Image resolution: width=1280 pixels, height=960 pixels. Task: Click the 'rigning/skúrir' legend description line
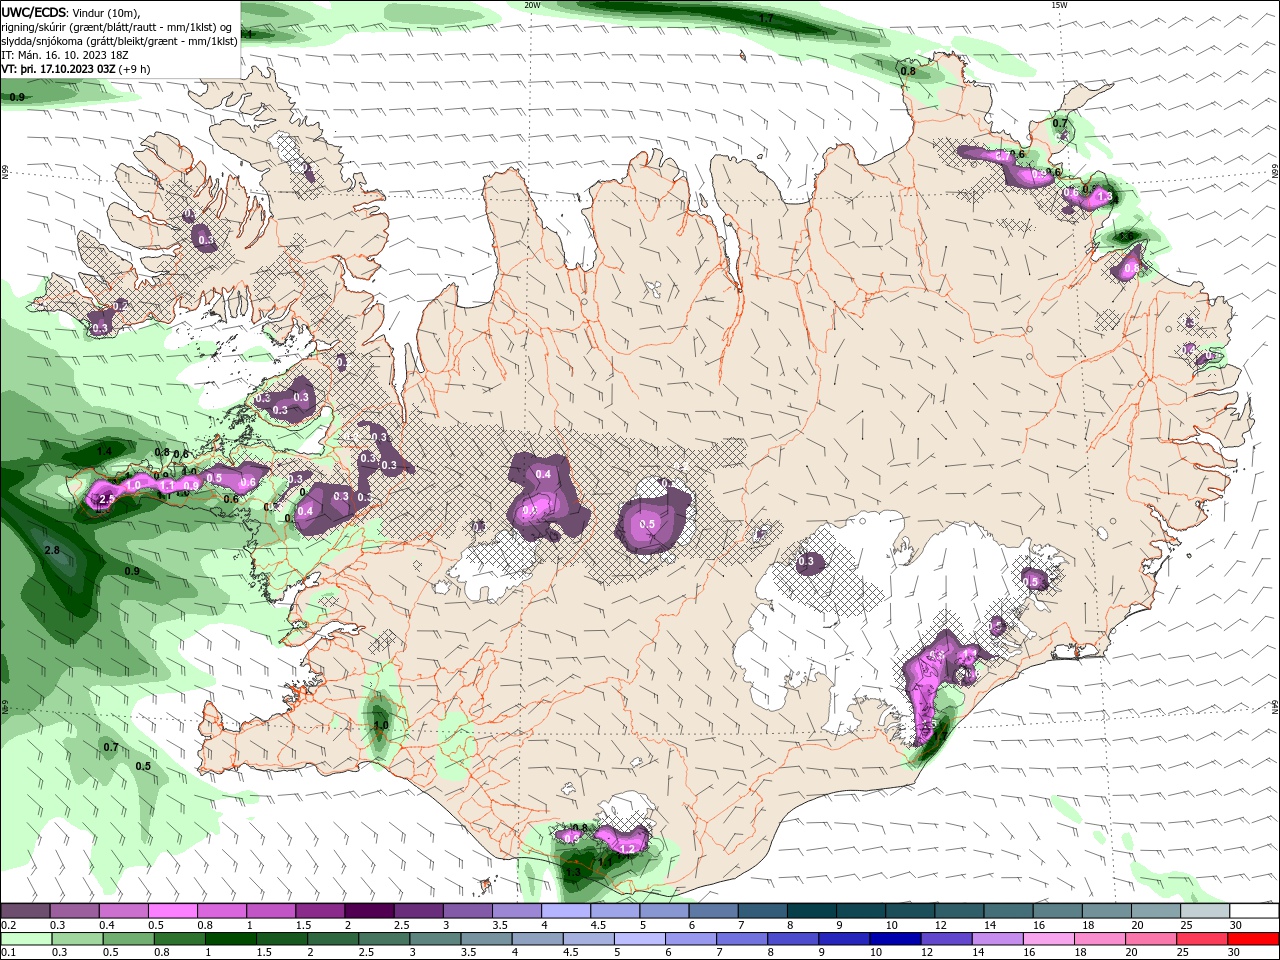point(117,27)
